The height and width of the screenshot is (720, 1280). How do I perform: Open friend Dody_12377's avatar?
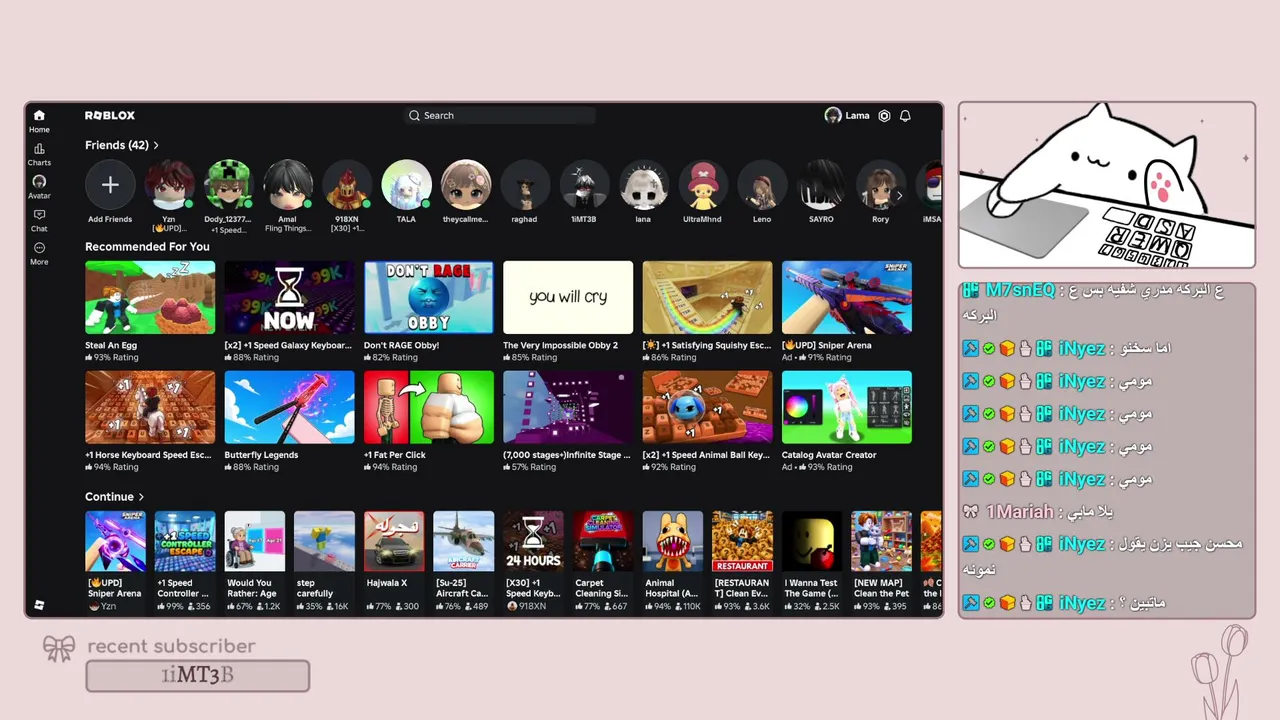pos(228,185)
